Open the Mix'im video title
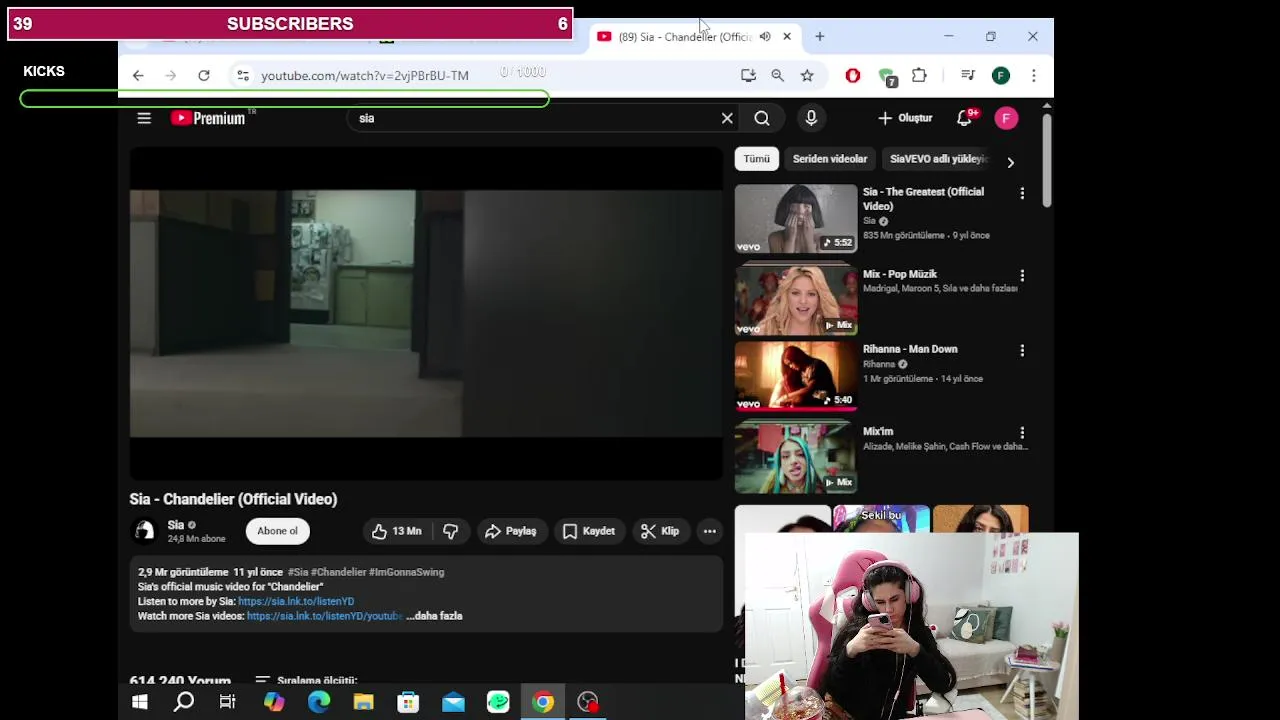The image size is (1280, 720). pyautogui.click(x=878, y=432)
